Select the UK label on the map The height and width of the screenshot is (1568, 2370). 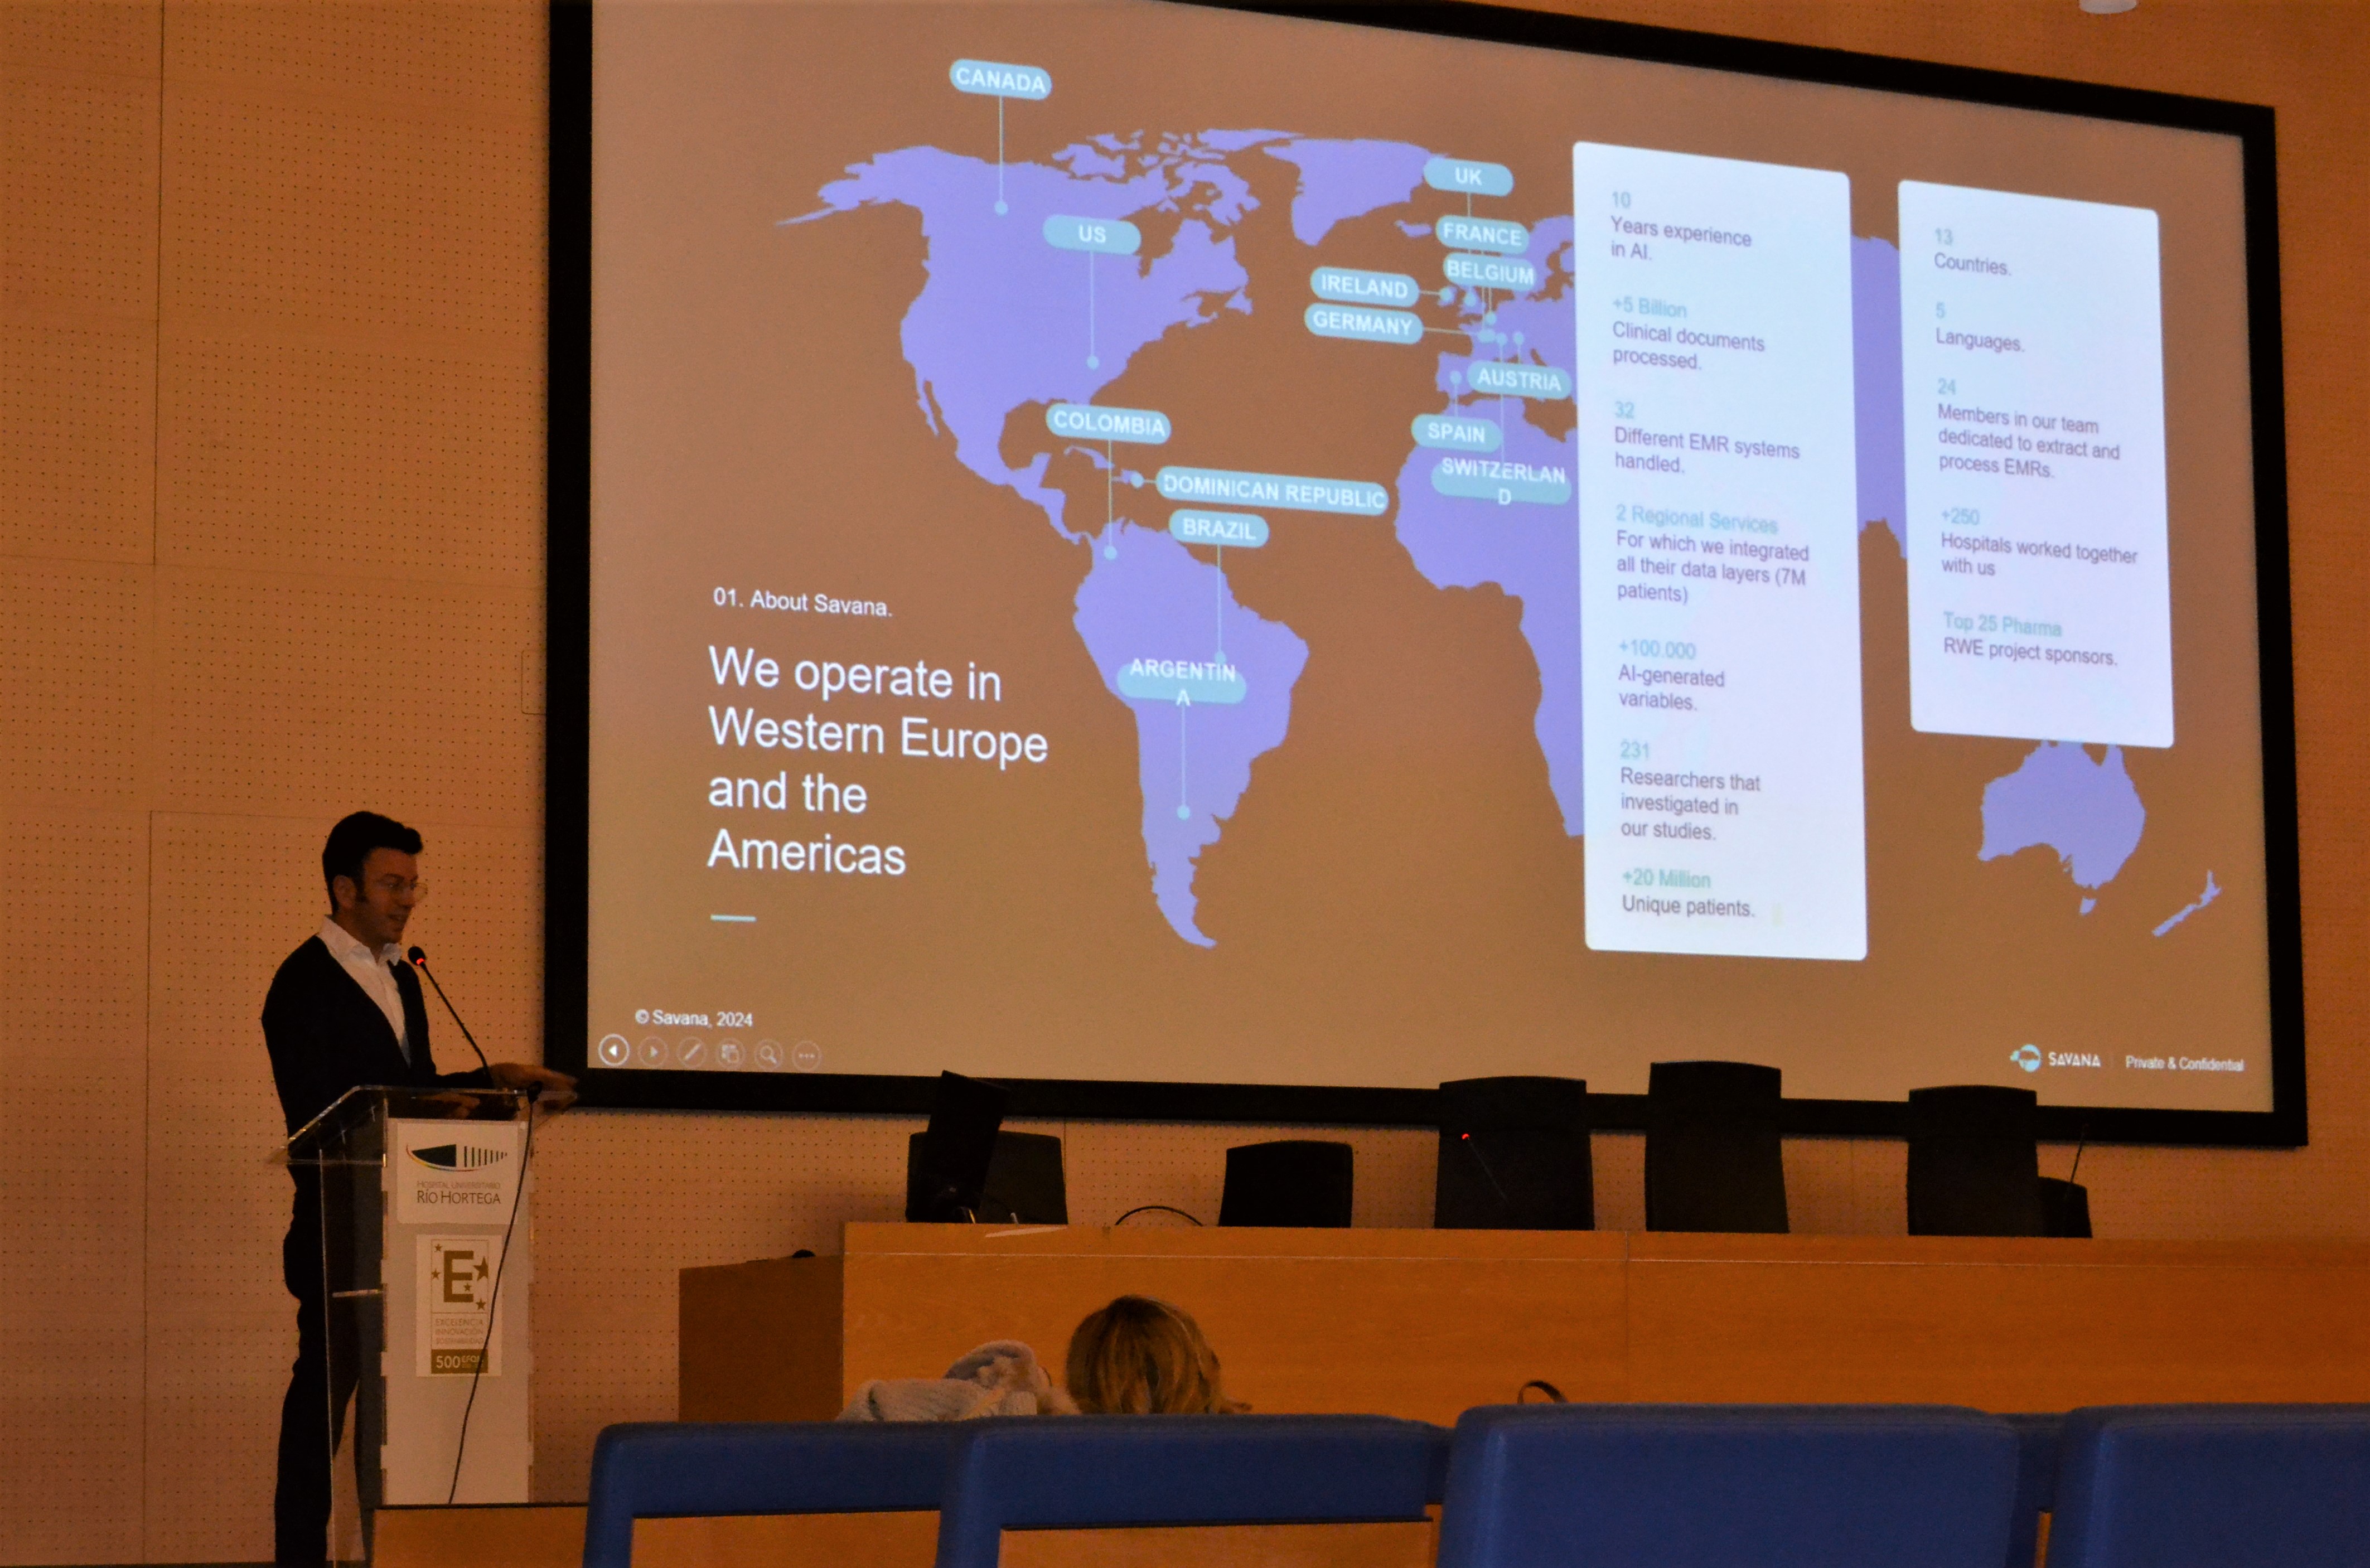click(x=1467, y=177)
